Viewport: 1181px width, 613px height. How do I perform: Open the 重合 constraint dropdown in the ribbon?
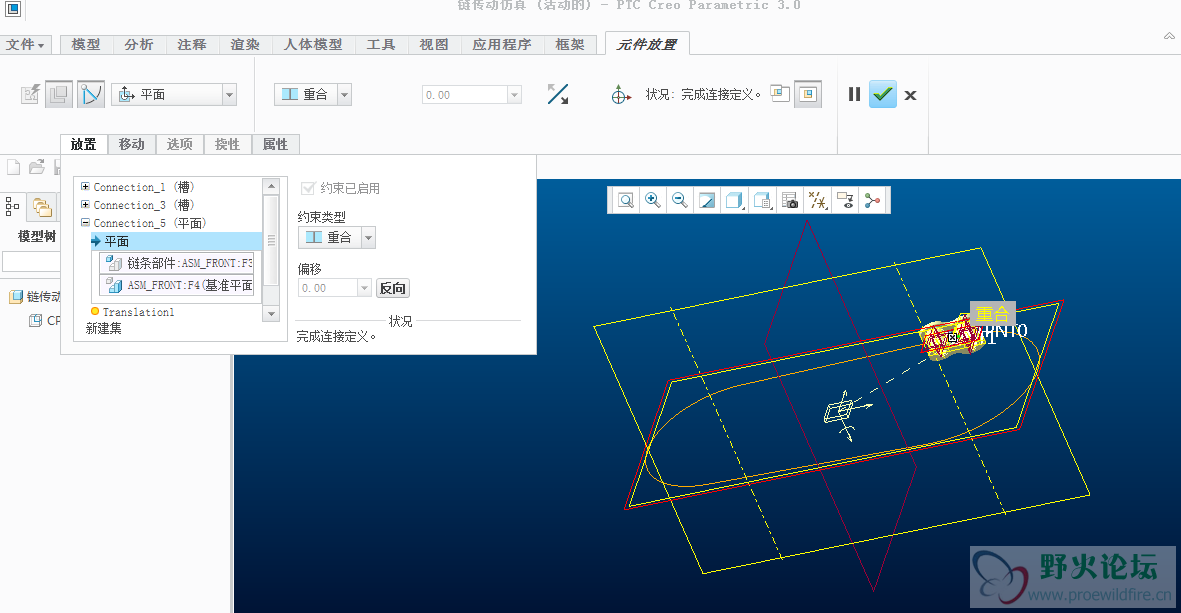(x=344, y=94)
